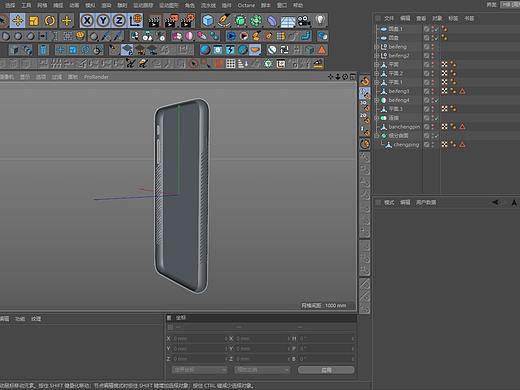Open the left dropdown in coordinates panel
Screen dimensions: 520x390
199,370
